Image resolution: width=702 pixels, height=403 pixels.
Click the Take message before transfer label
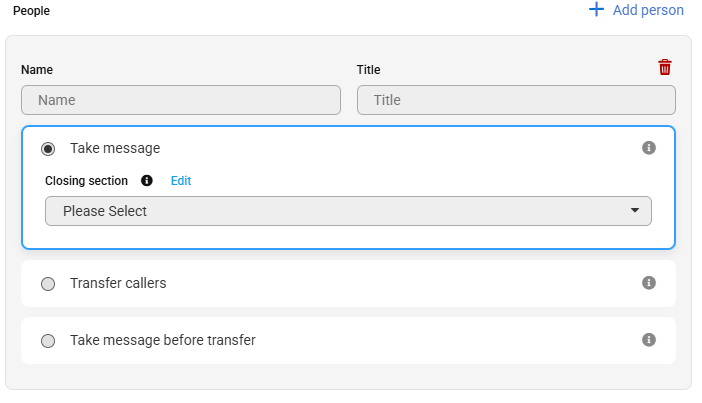[x=163, y=340]
